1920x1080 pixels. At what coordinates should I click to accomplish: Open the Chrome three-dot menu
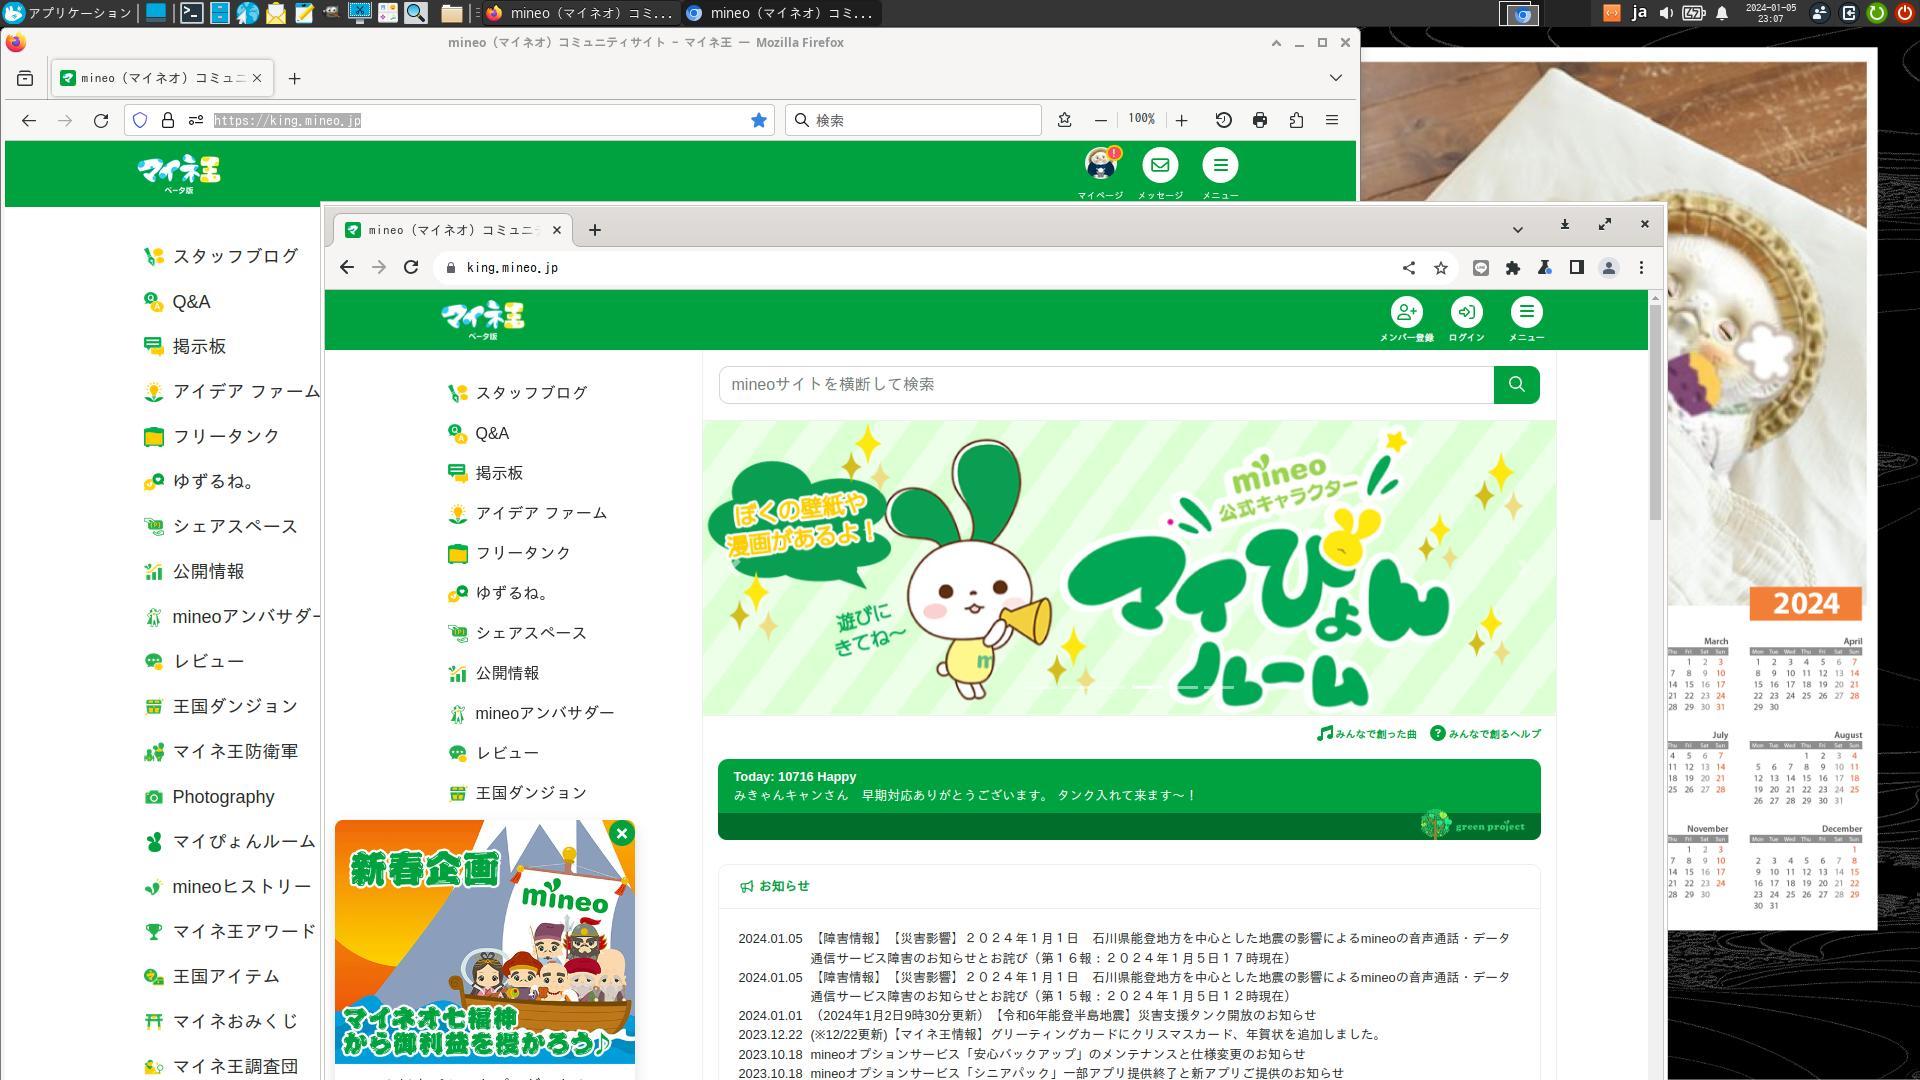click(x=1641, y=268)
